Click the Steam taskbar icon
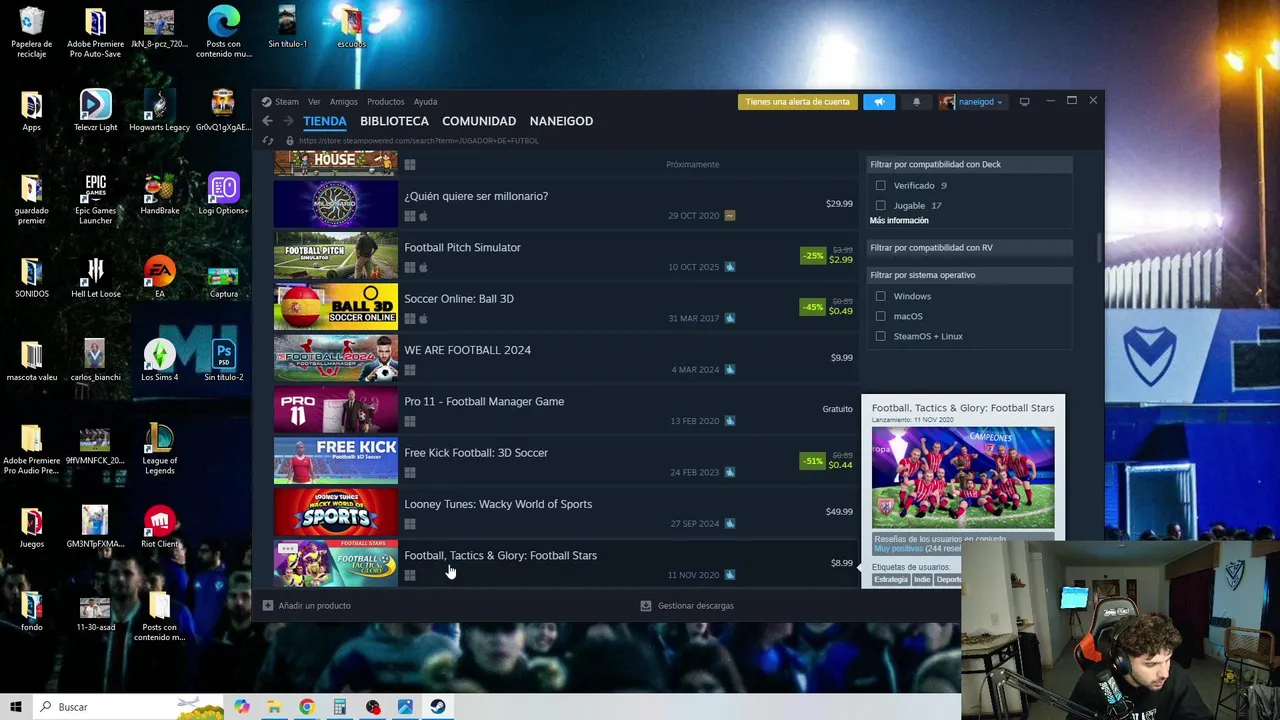 (438, 707)
